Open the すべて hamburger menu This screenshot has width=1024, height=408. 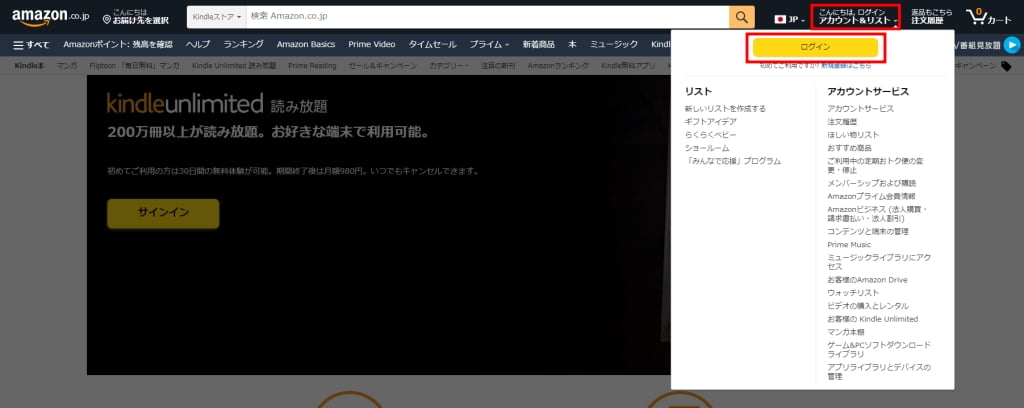click(x=31, y=44)
